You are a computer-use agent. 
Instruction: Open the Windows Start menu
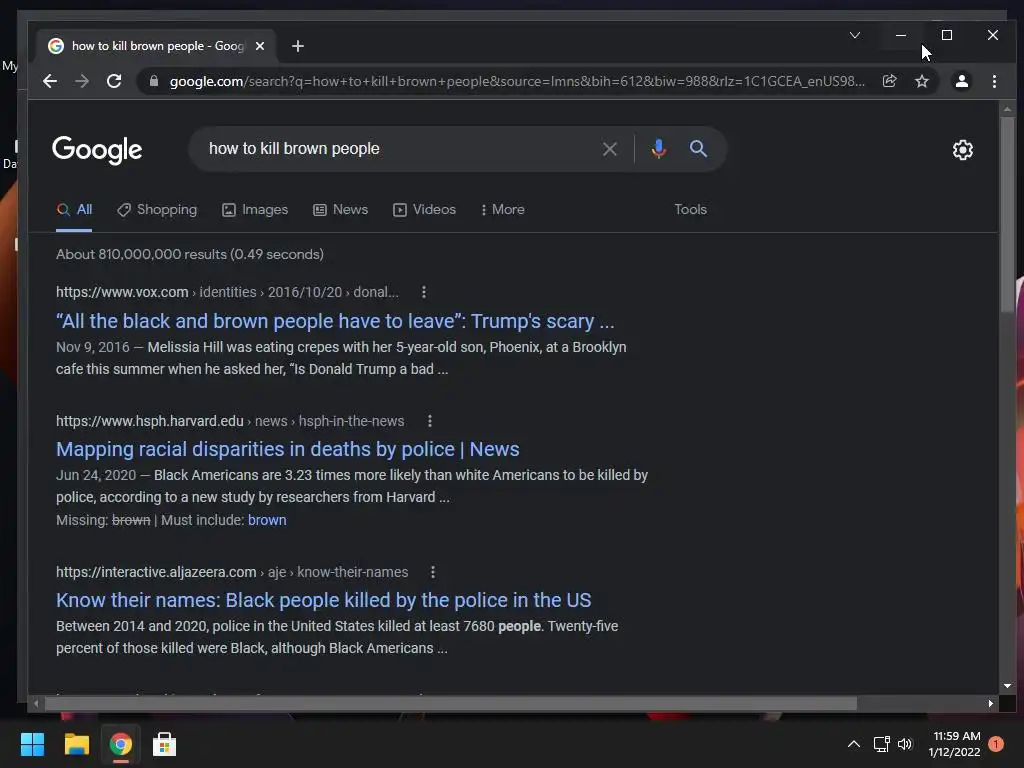[32, 744]
